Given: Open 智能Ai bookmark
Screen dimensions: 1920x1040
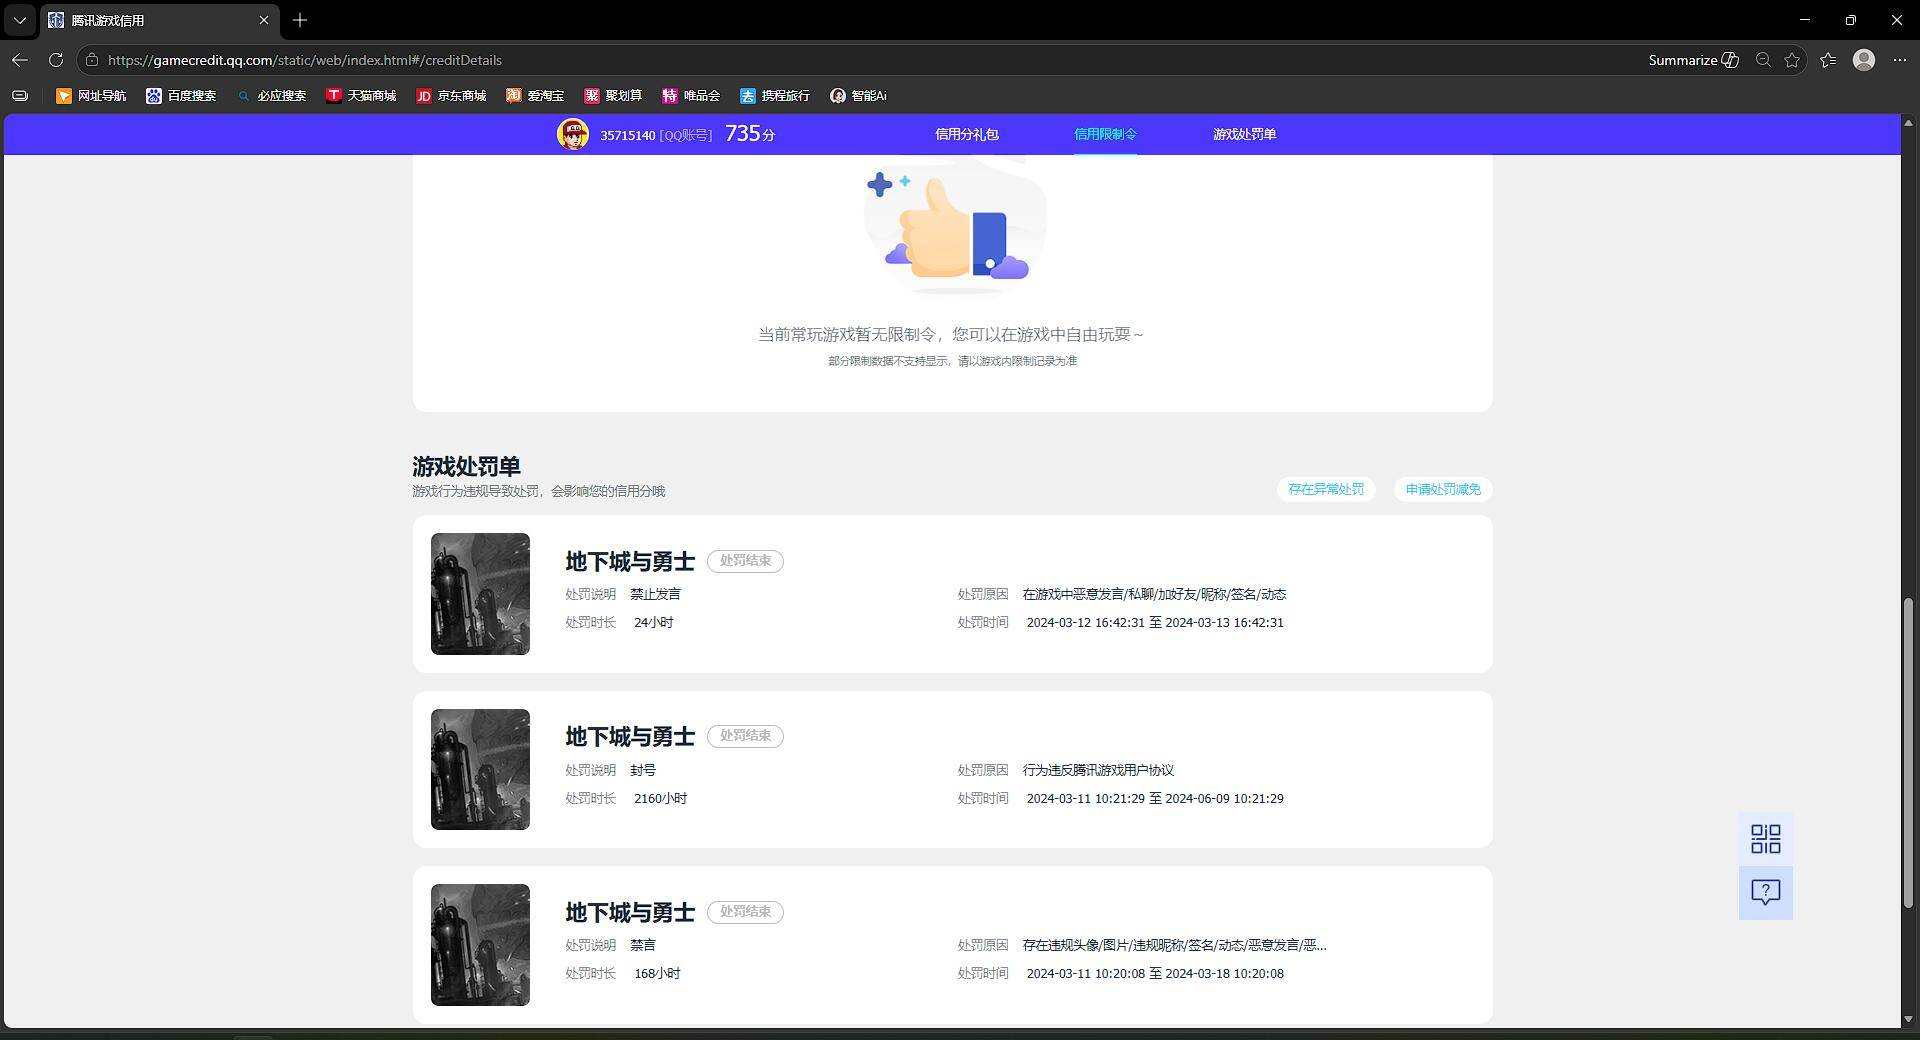Looking at the screenshot, I should pos(858,96).
